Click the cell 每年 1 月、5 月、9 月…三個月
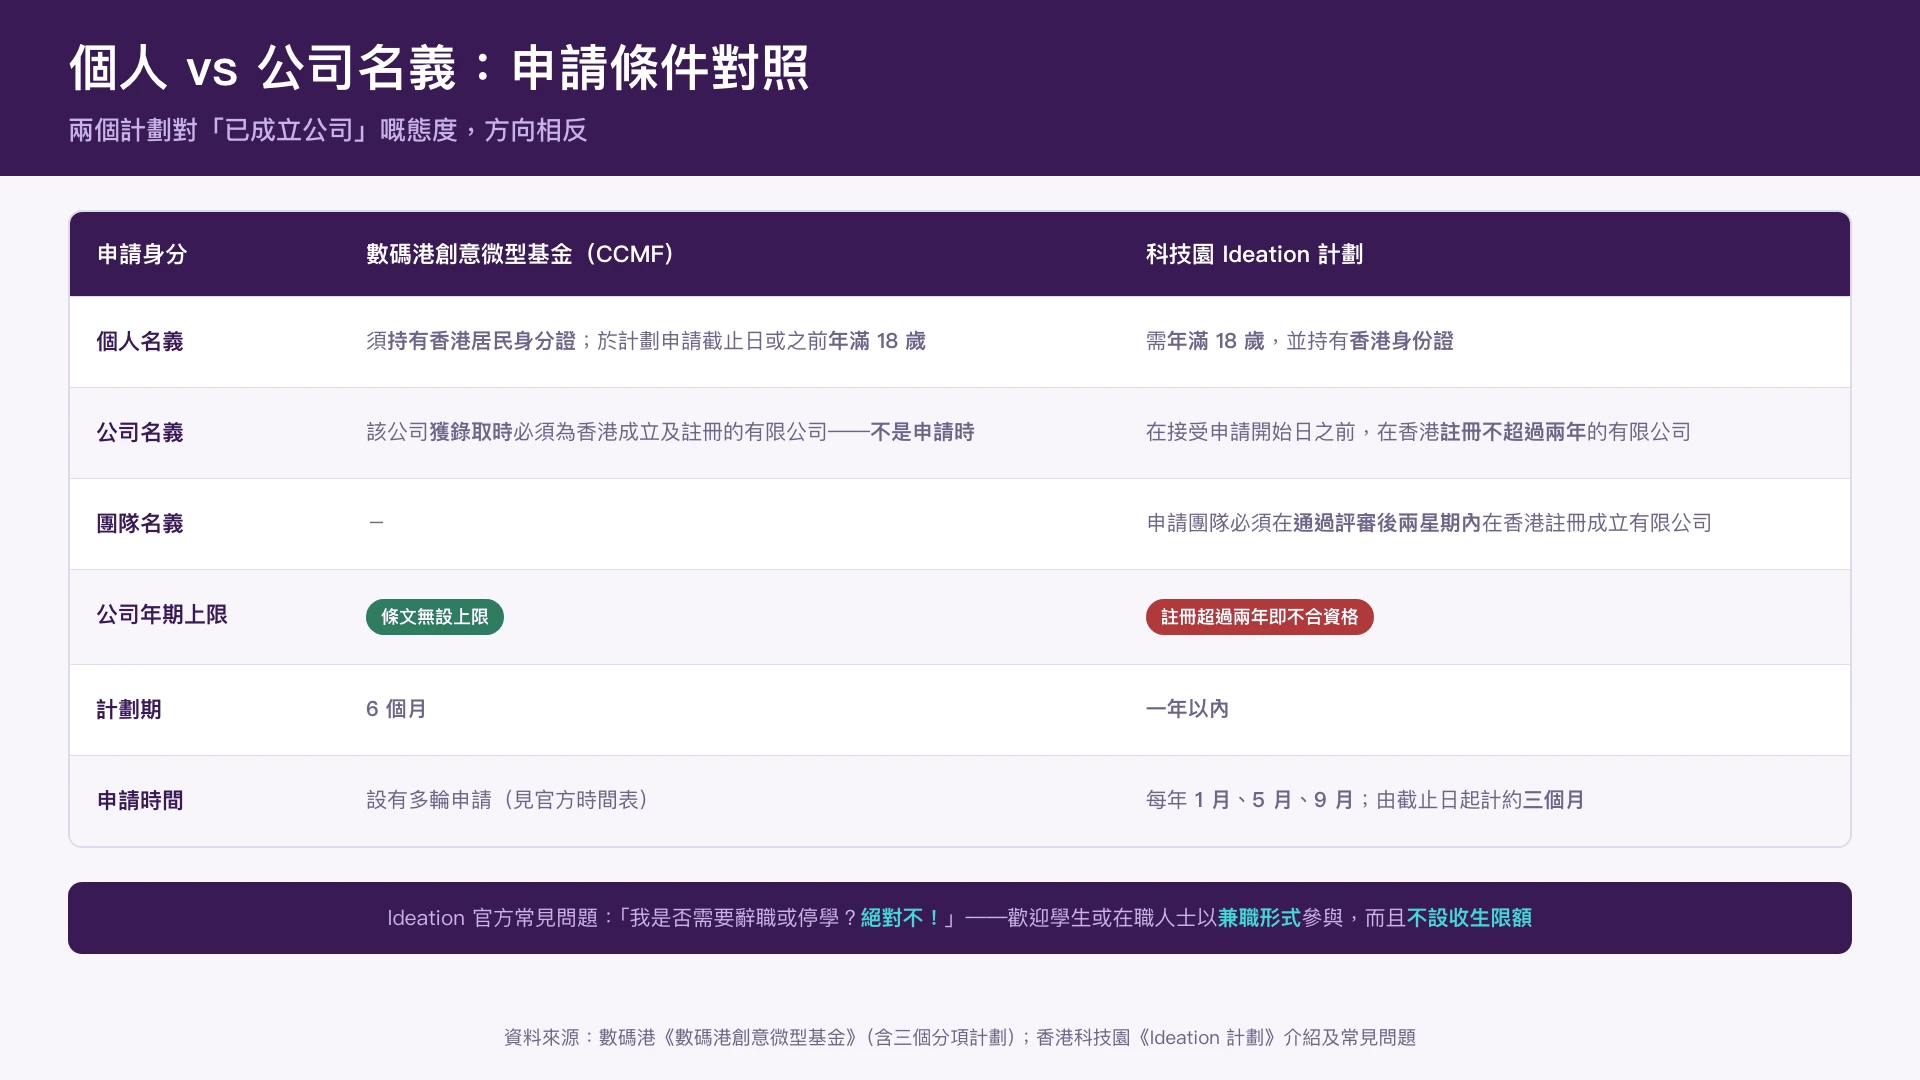Image resolution: width=1920 pixels, height=1080 pixels. 1365,800
